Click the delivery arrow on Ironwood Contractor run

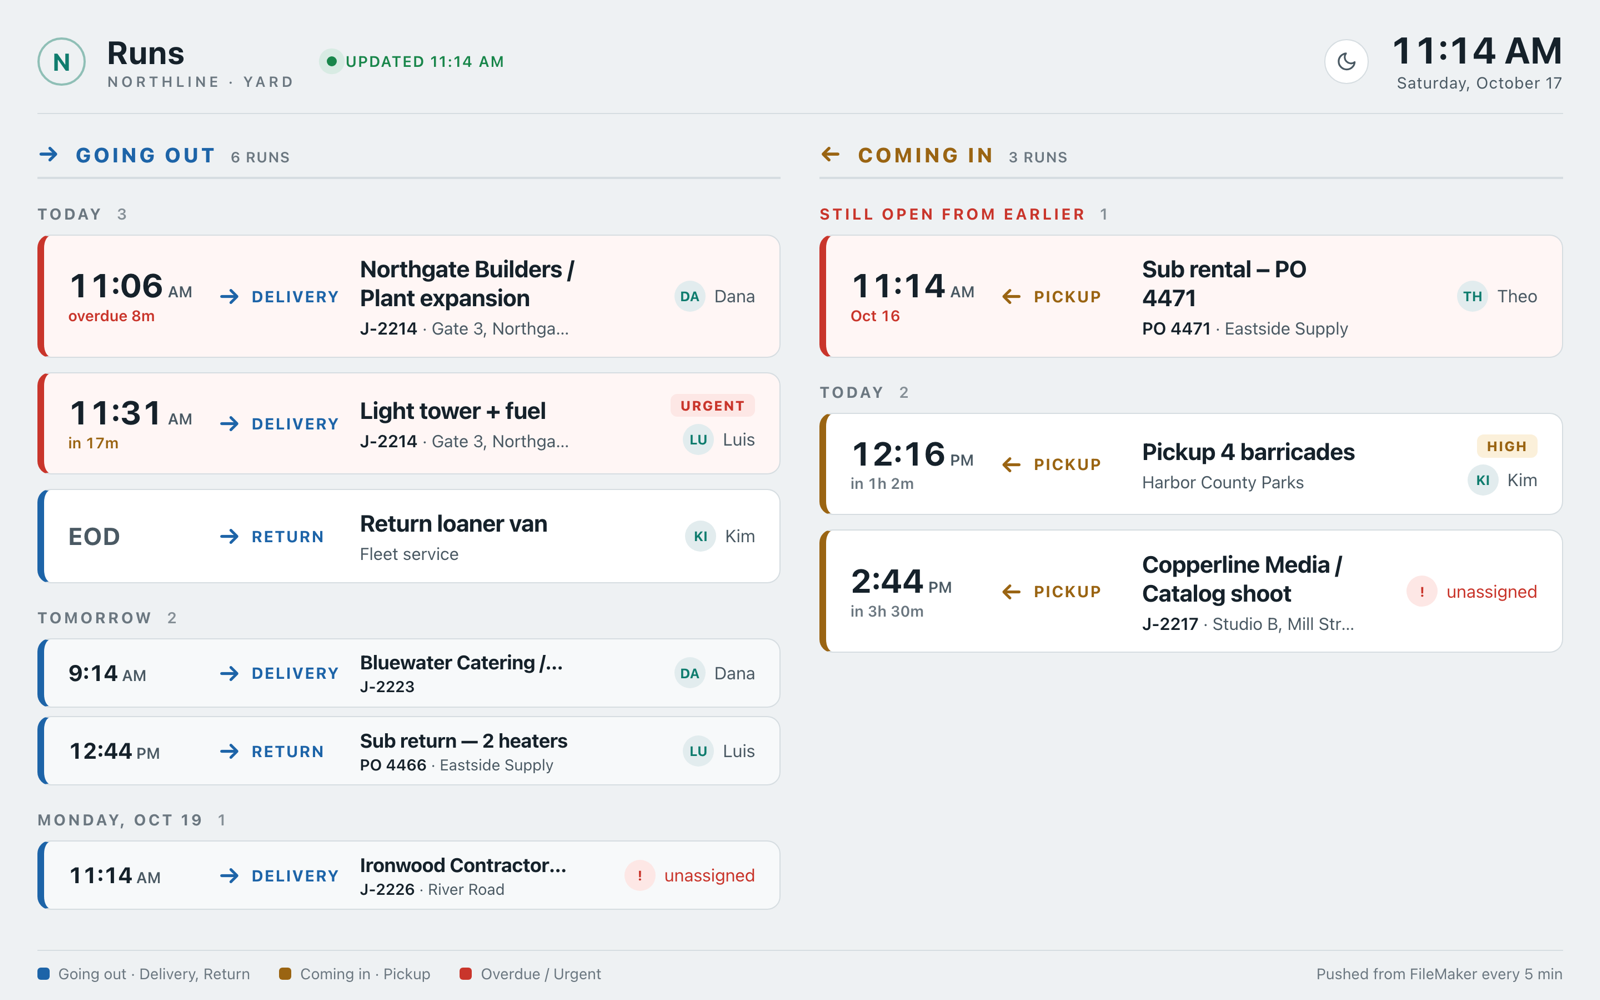229,876
